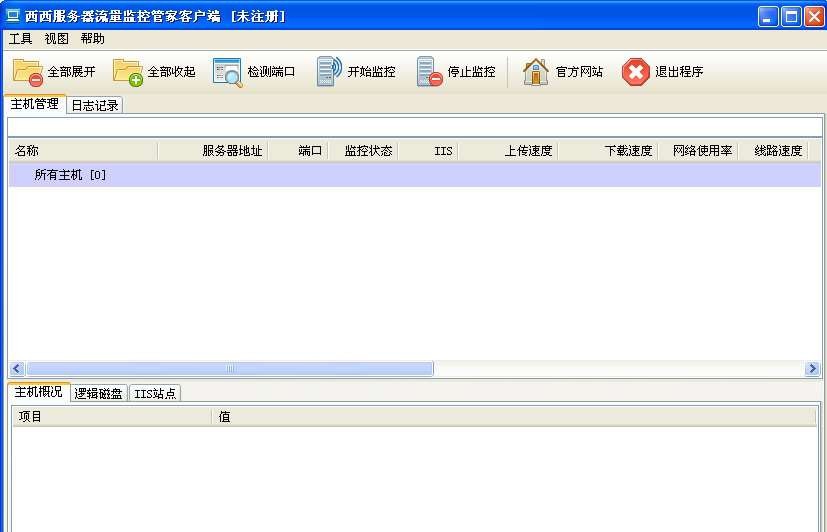The height and width of the screenshot is (532, 827).
Task: Click the 检测端口 toolbar label
Action: (x=271, y=72)
